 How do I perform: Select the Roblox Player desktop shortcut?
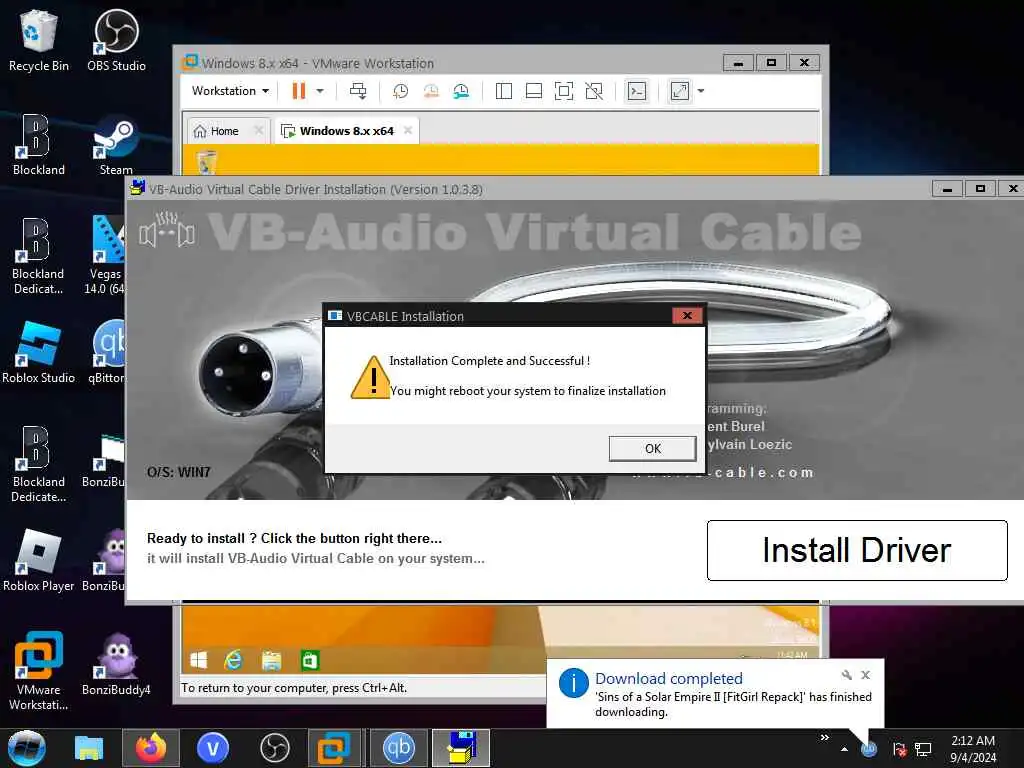(x=39, y=561)
